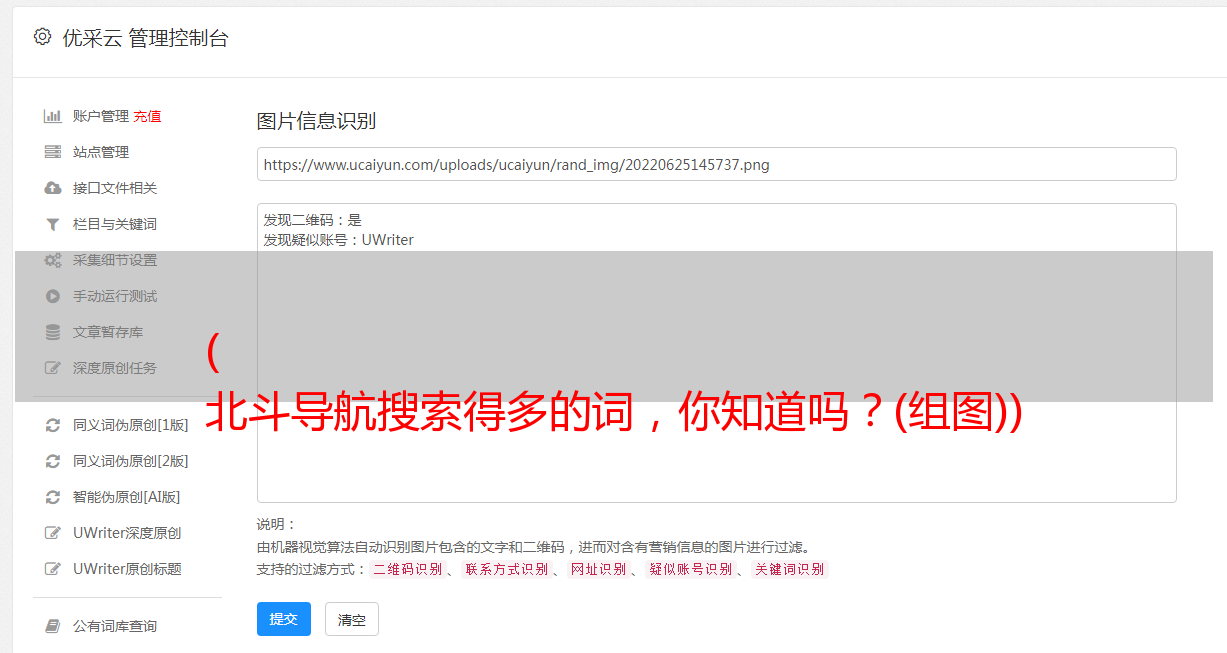The image size is (1227, 653).
Task: Click the 疑似账号识别 tag
Action: [x=691, y=569]
